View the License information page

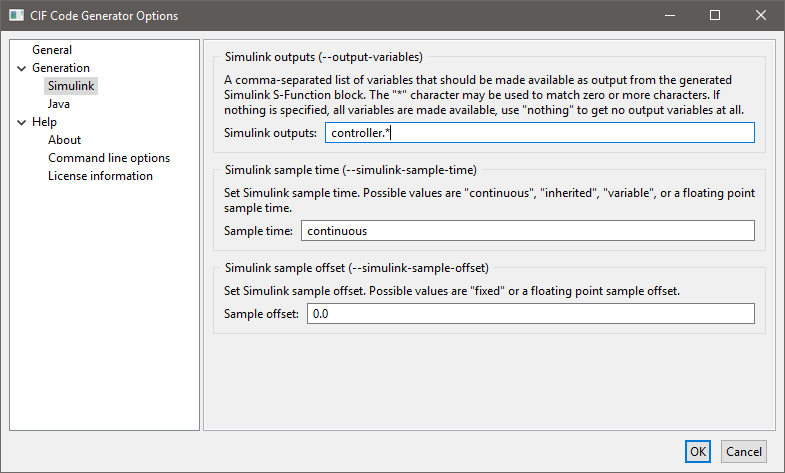tap(100, 176)
